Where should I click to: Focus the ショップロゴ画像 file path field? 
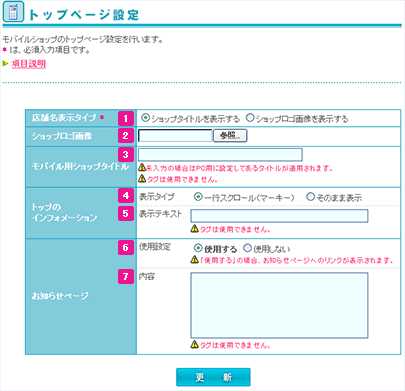pos(175,136)
